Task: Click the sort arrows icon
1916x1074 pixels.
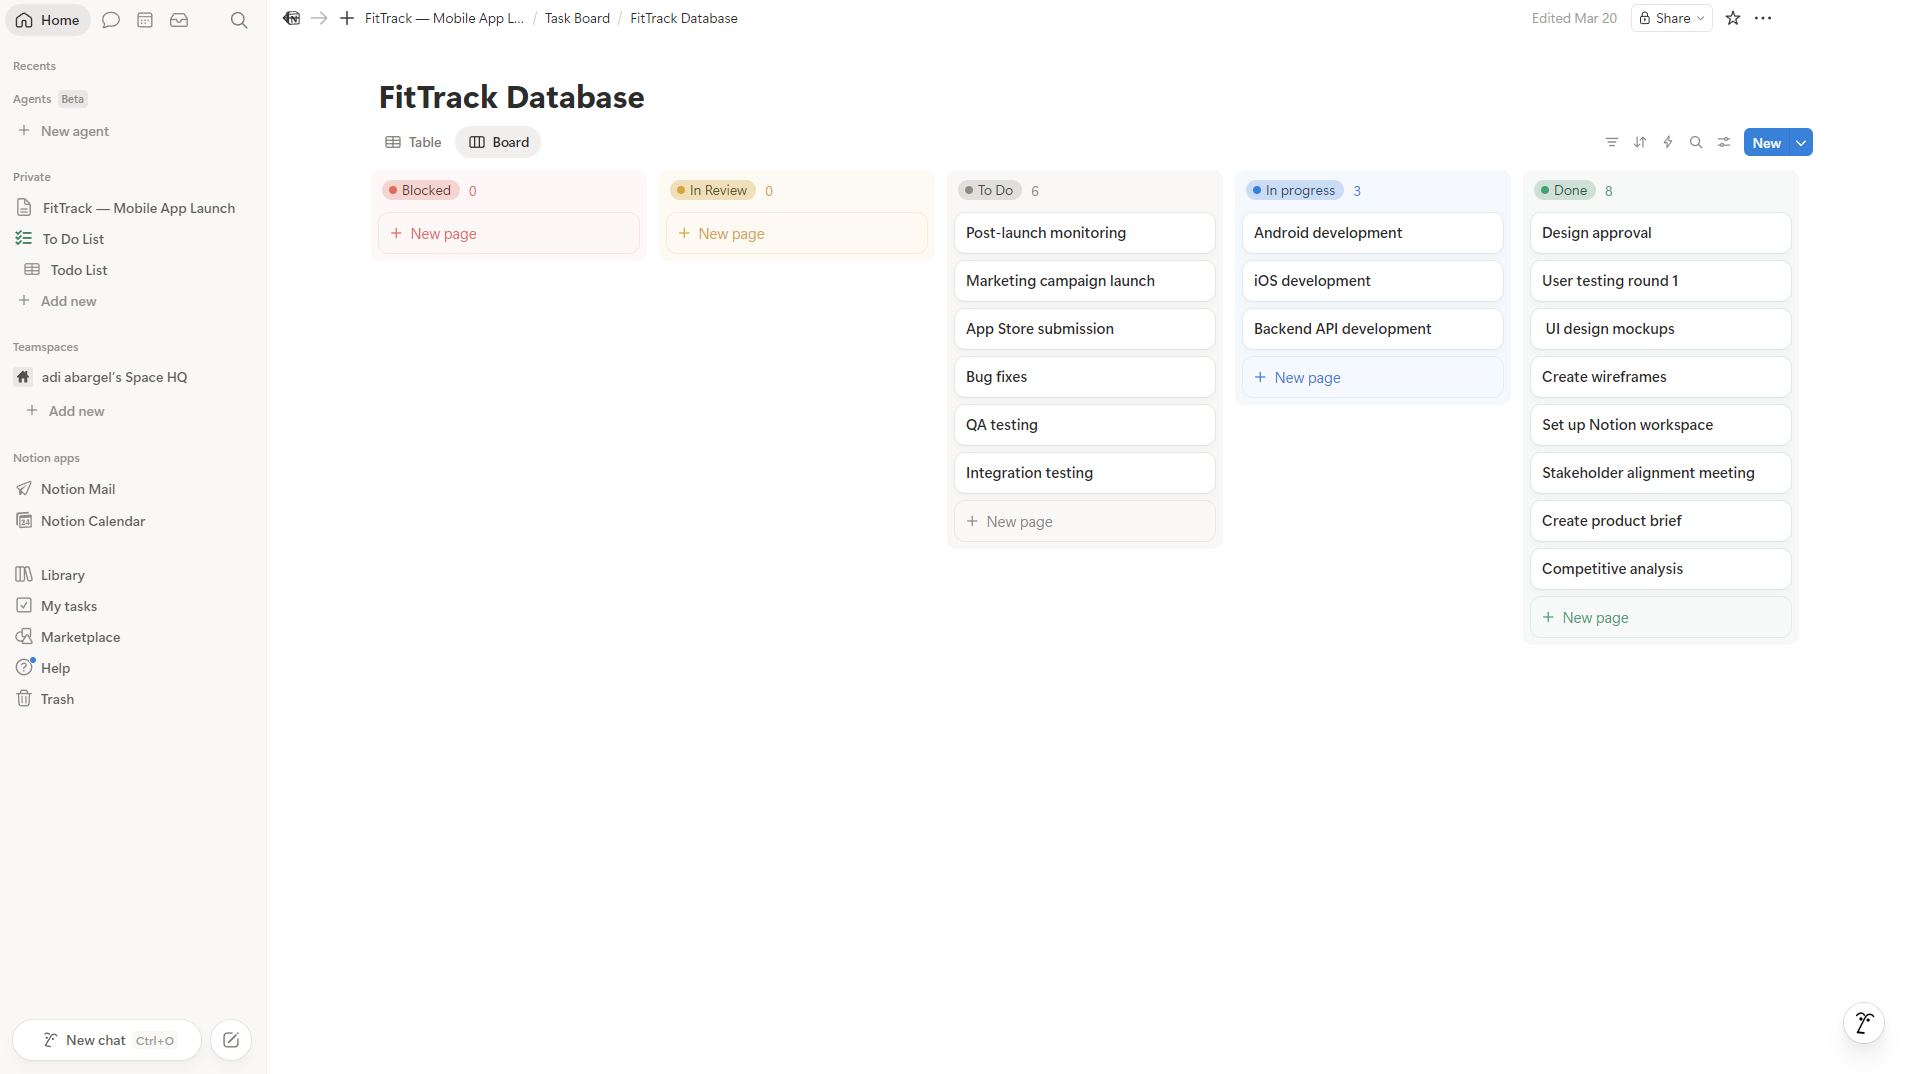Action: click(1639, 142)
